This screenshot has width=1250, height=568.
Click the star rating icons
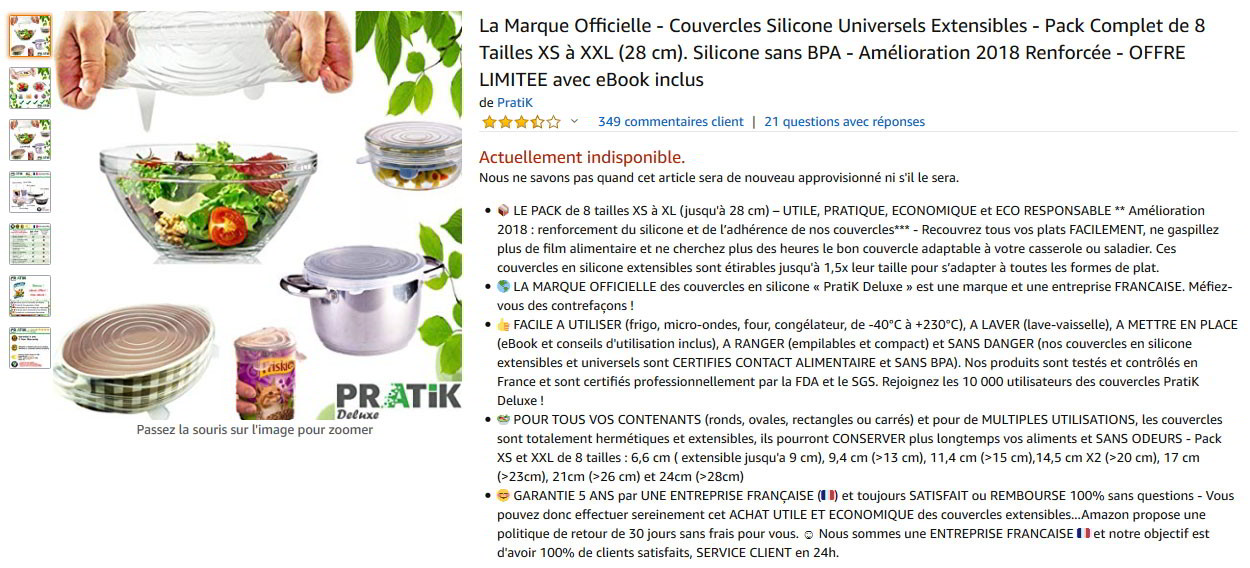pos(521,122)
